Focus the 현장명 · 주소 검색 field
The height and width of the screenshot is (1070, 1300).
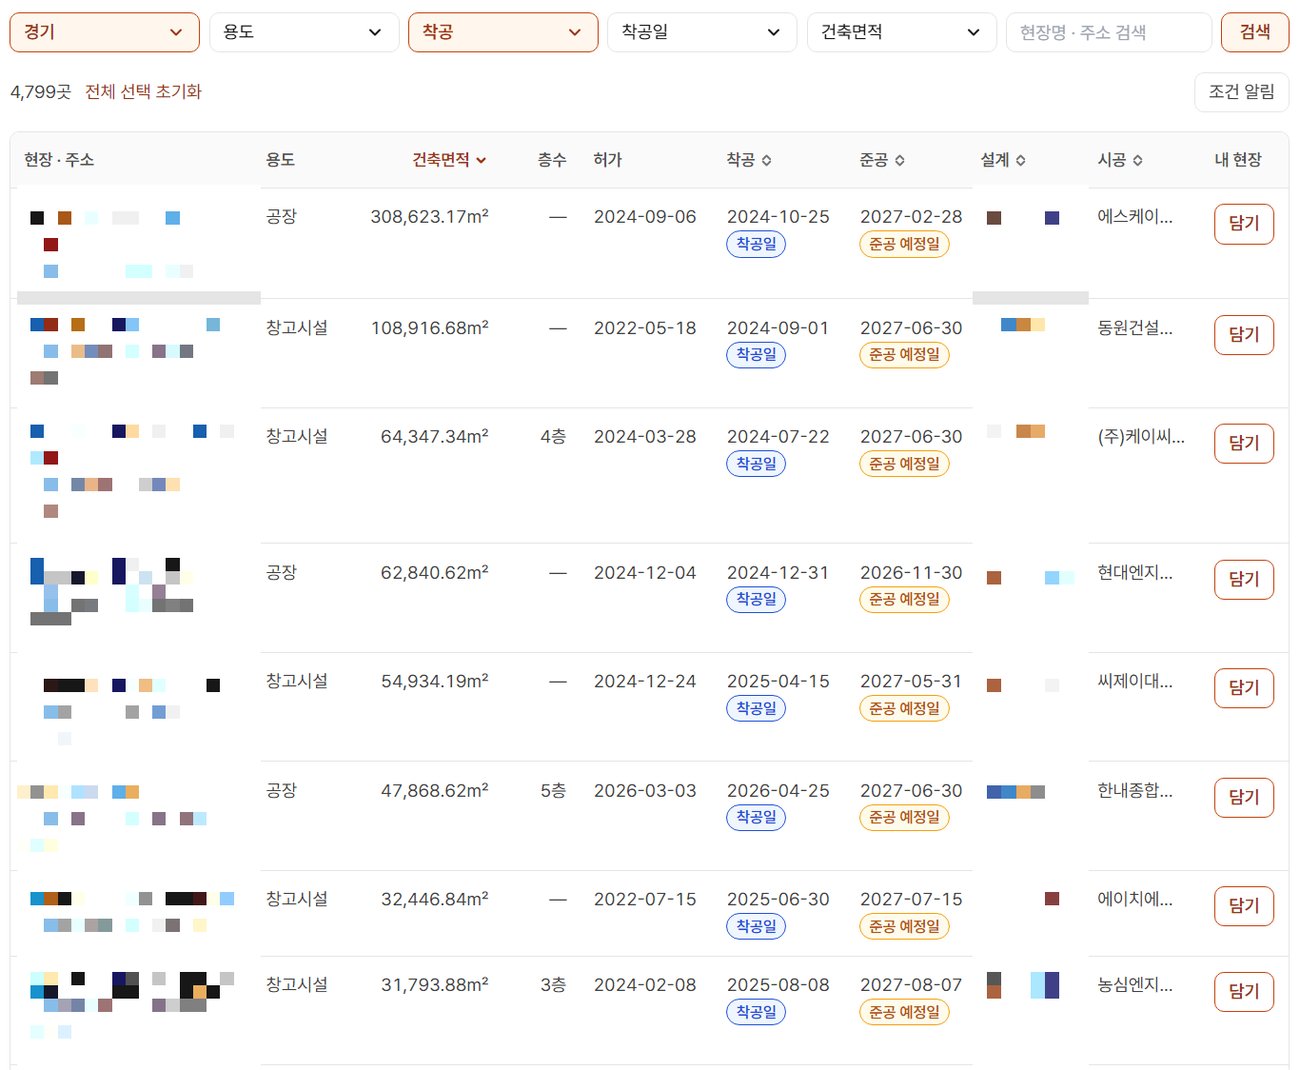[x=1108, y=32]
